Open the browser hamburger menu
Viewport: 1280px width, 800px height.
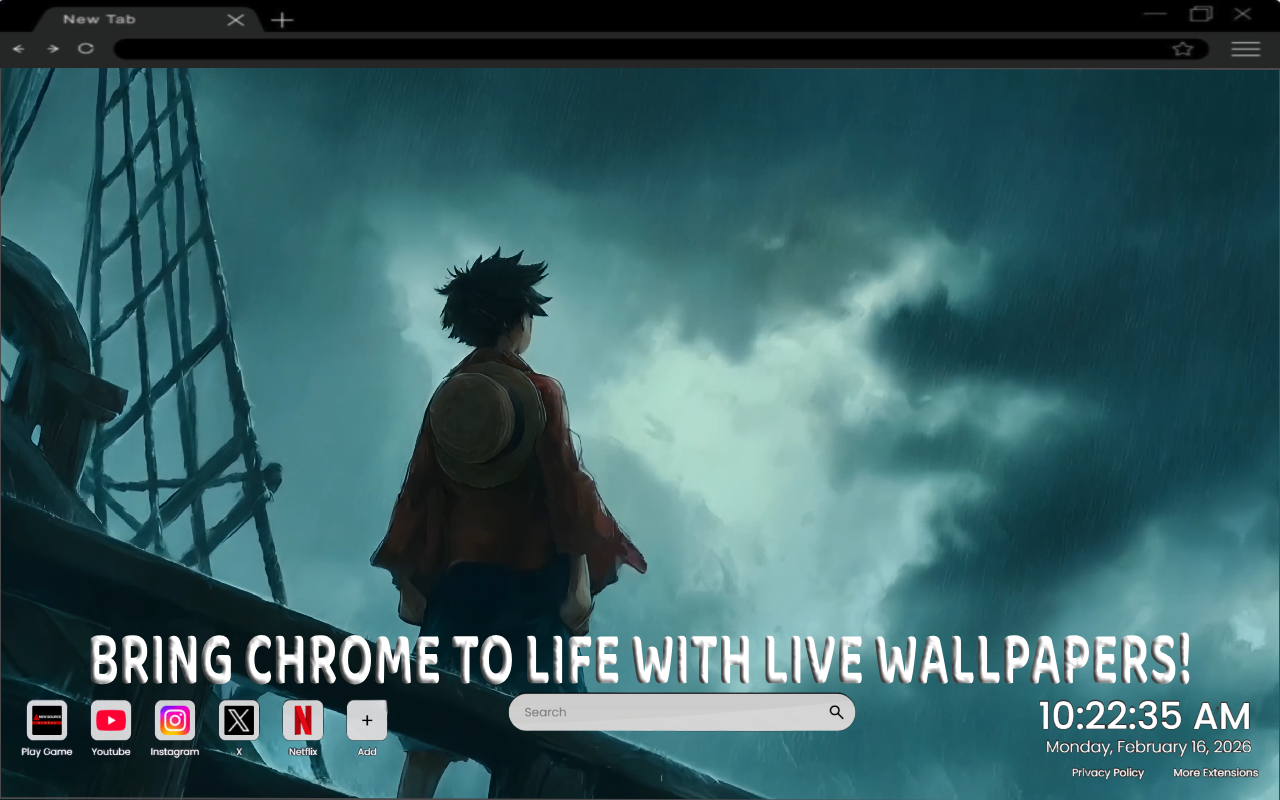click(1246, 49)
